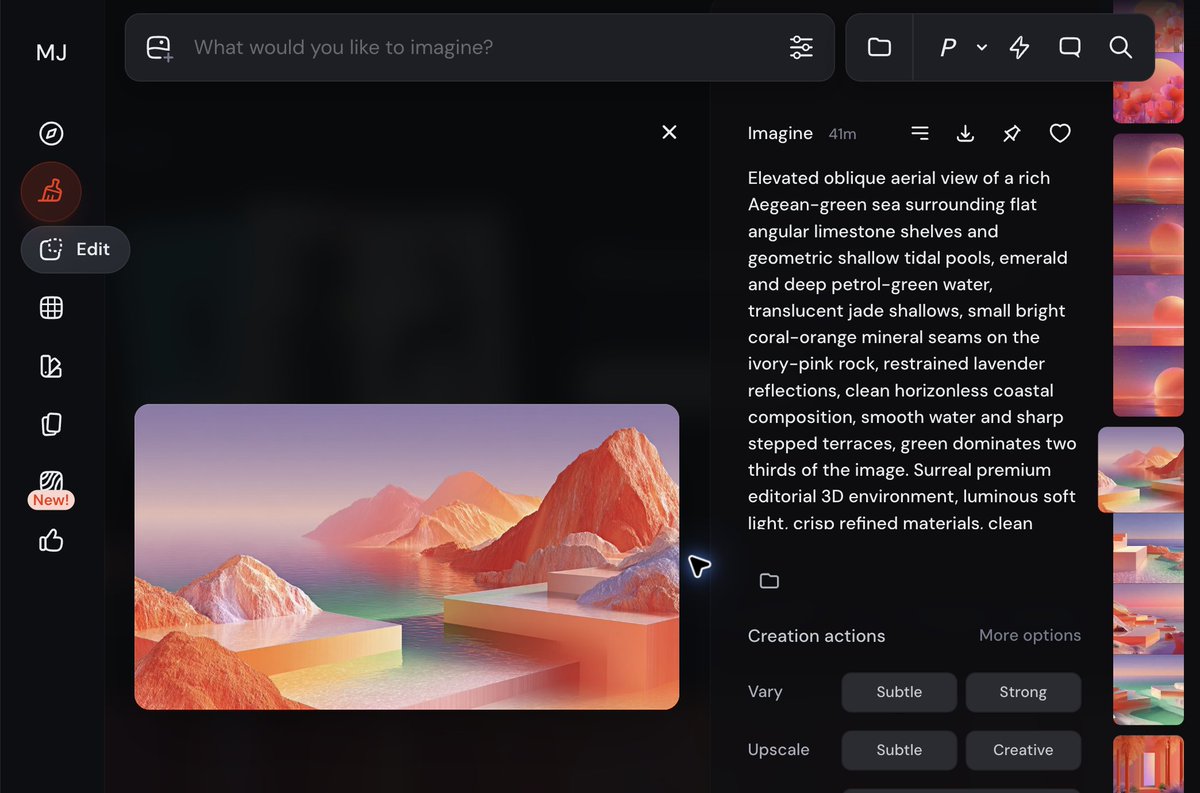Click the folder icon below the prompt description
The height and width of the screenshot is (793, 1200).
(769, 581)
